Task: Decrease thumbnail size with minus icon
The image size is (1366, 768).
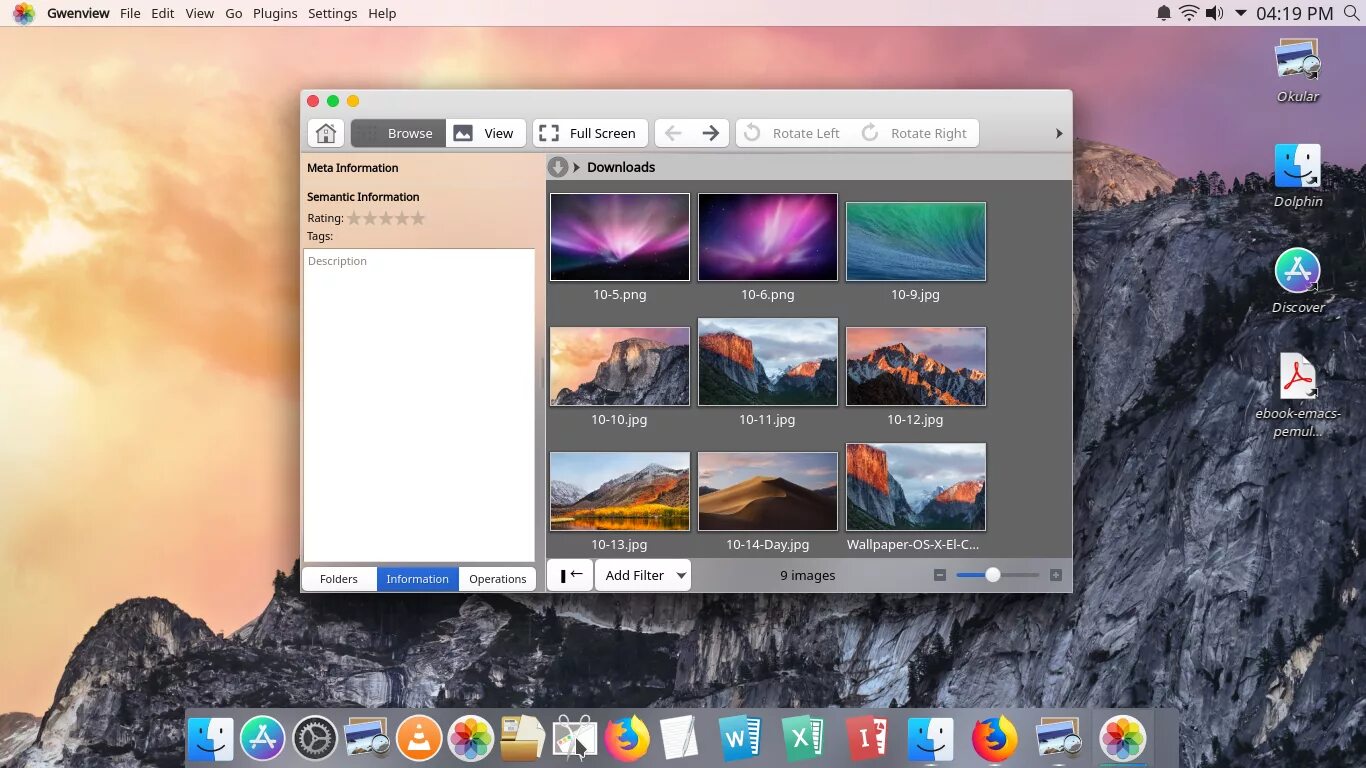Action: pyautogui.click(x=940, y=575)
